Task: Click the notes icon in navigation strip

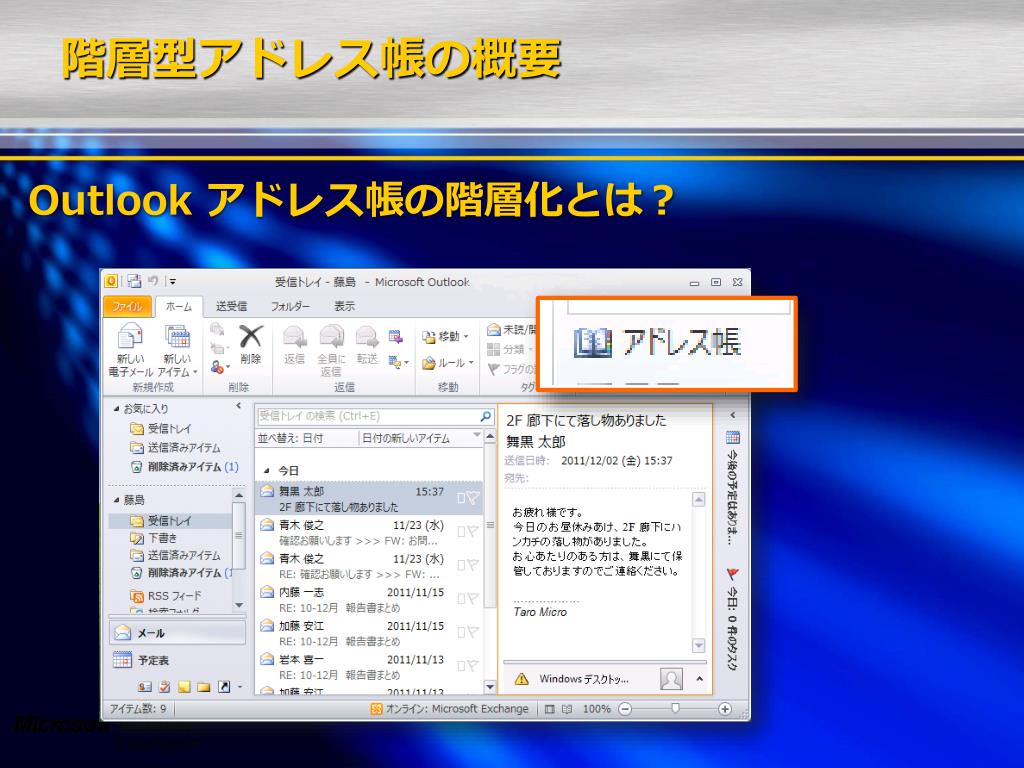Action: point(184,686)
